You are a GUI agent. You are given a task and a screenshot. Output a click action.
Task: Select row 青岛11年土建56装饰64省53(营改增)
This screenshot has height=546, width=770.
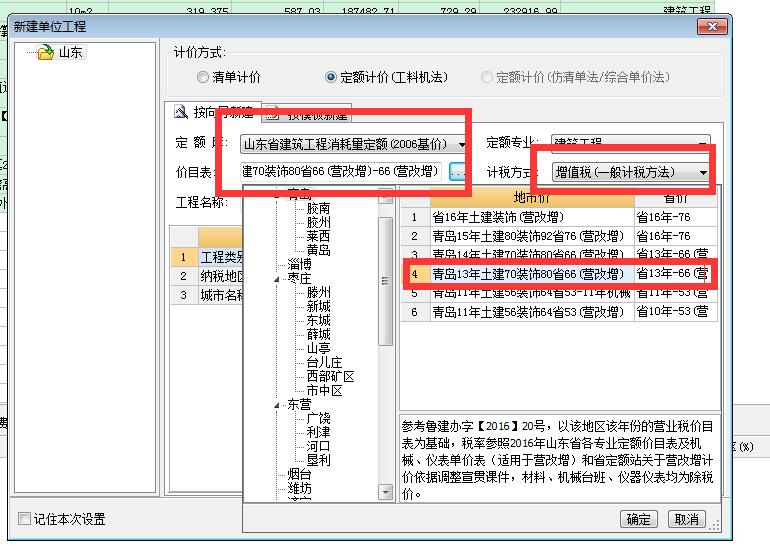[x=559, y=312]
